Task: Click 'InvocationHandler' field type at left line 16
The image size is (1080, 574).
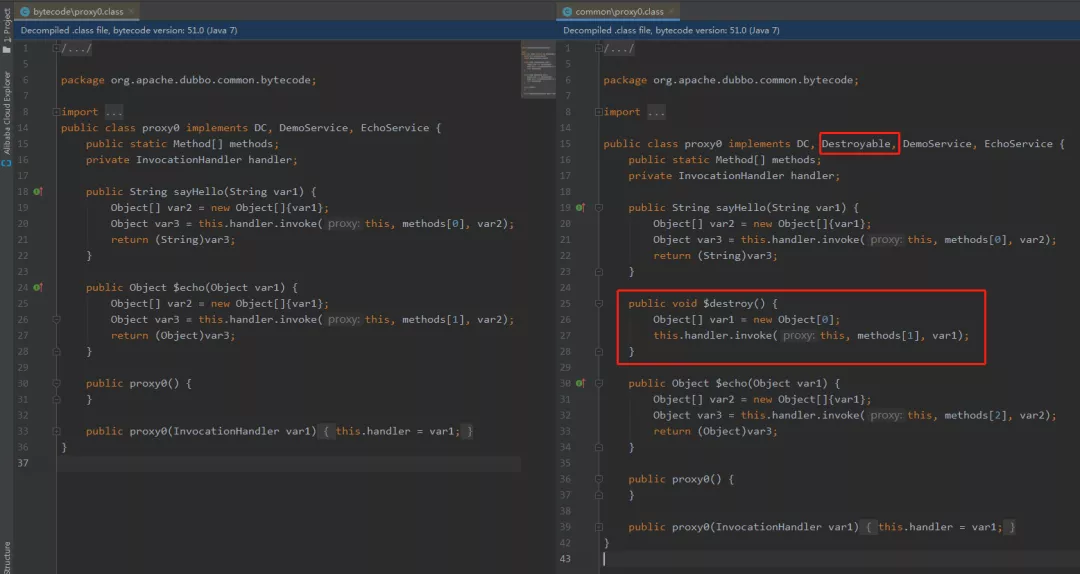Action: click(x=189, y=159)
